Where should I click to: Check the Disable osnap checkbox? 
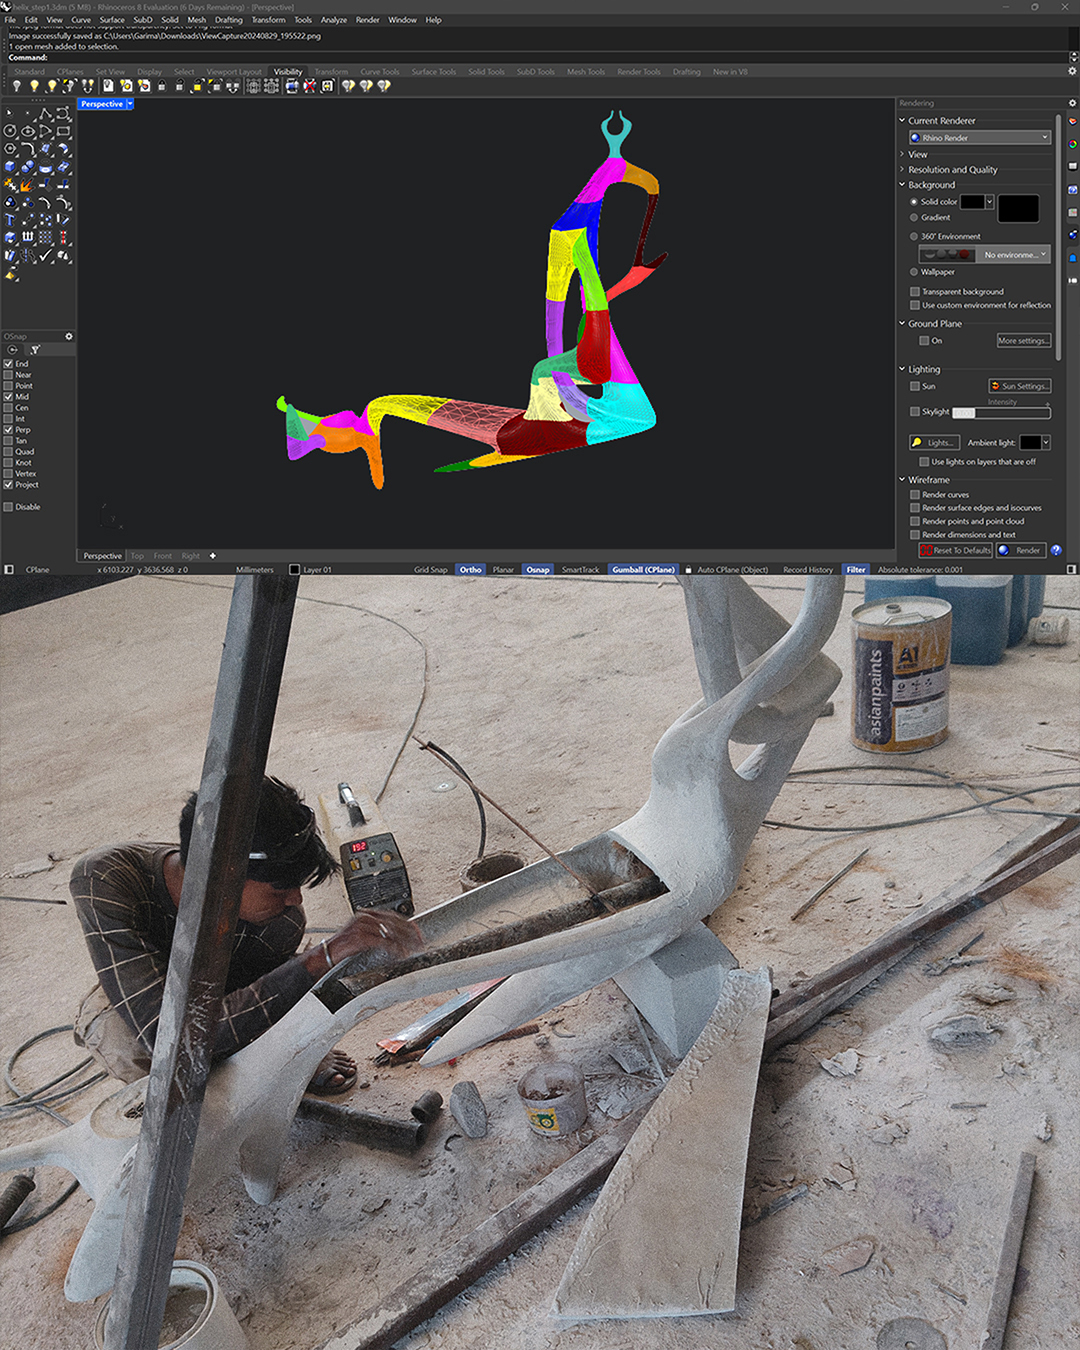tap(8, 507)
